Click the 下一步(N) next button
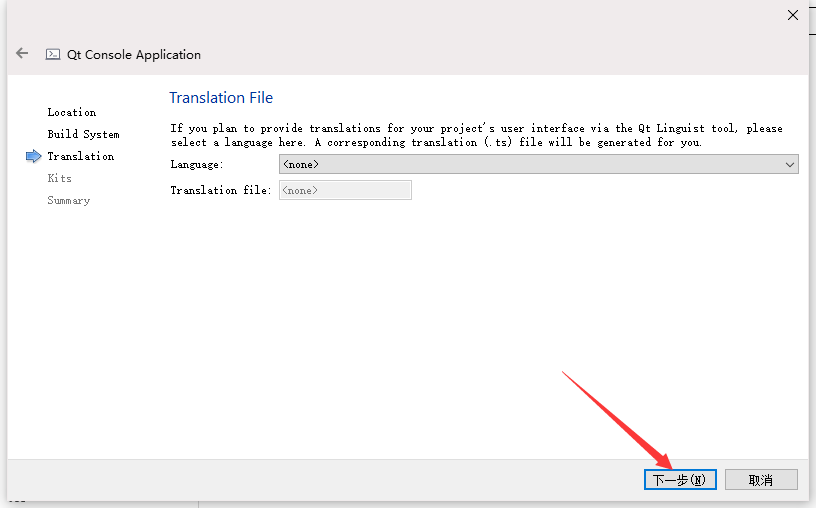The image size is (816, 508). [x=680, y=479]
